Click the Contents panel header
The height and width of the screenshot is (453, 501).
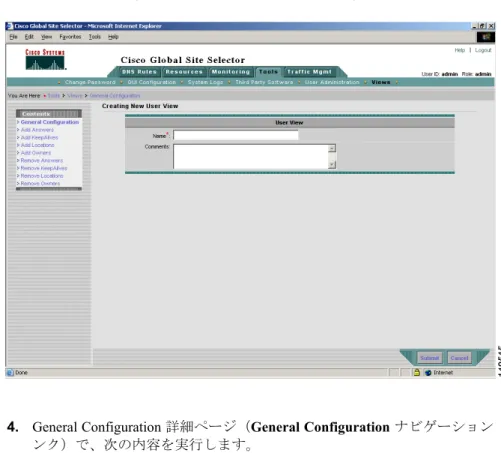(x=49, y=114)
